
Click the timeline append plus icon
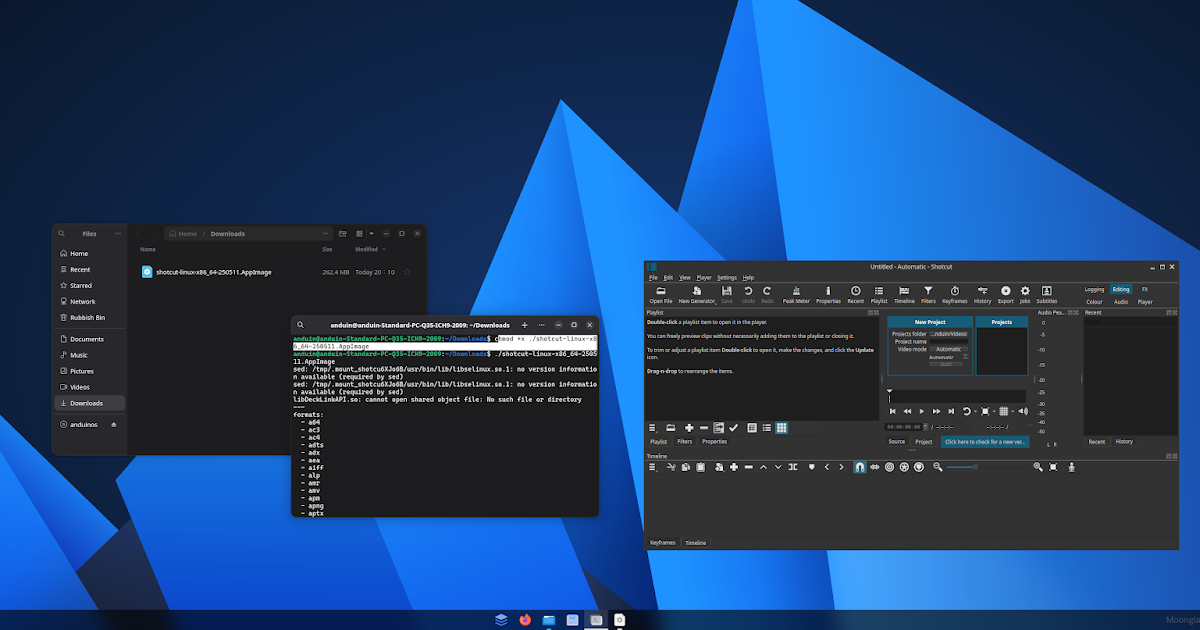tap(734, 467)
